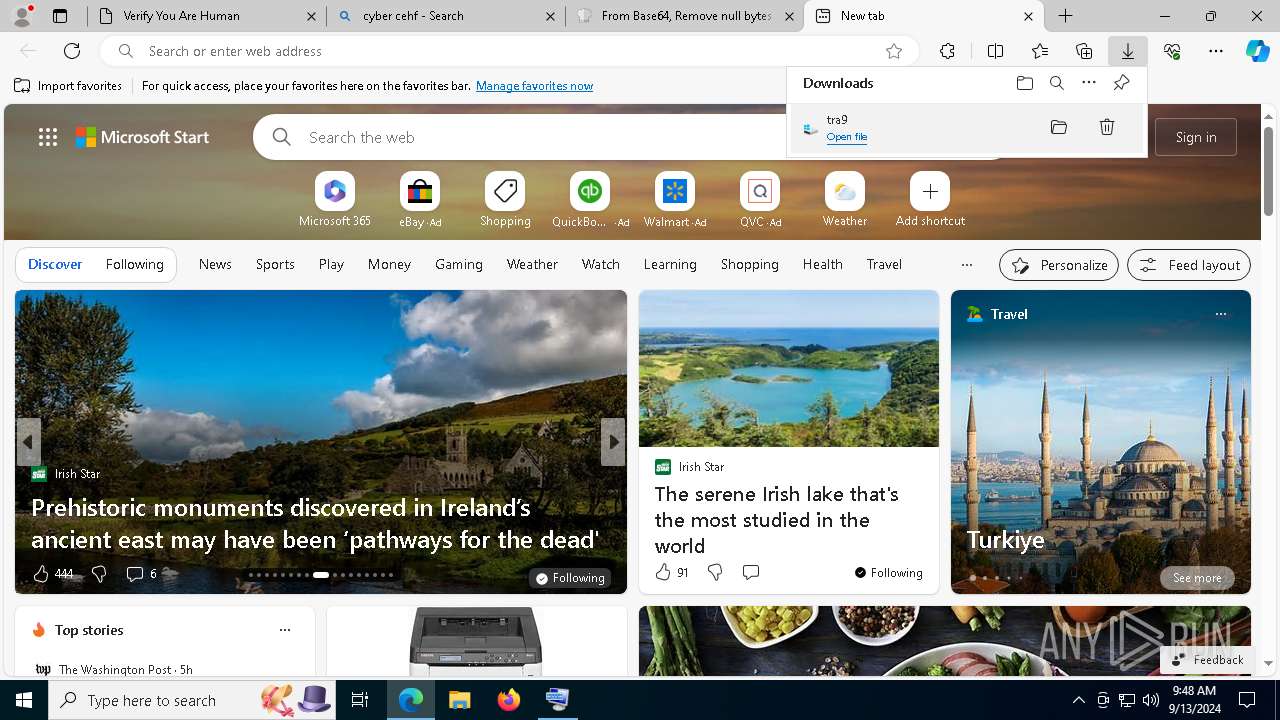This screenshot has width=1280, height=720.
Task: Open the Favorites list icon
Action: (1040, 51)
